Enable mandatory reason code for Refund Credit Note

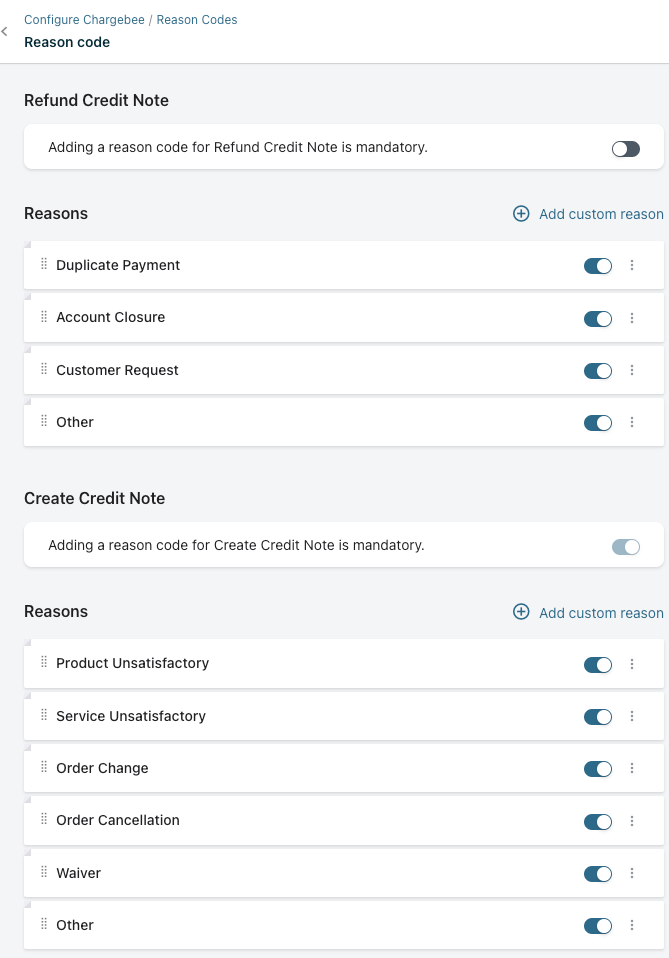625,149
